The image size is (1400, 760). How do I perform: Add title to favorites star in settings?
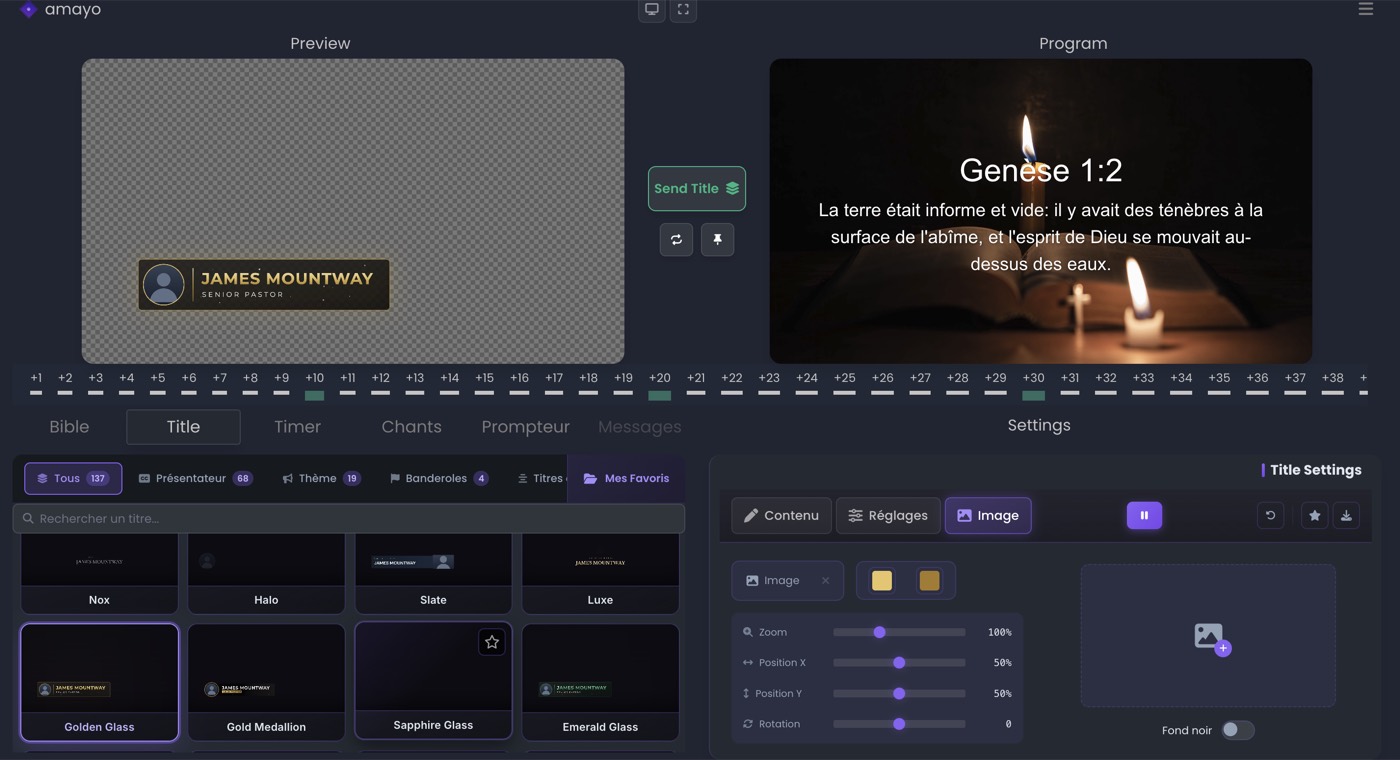coord(1315,515)
